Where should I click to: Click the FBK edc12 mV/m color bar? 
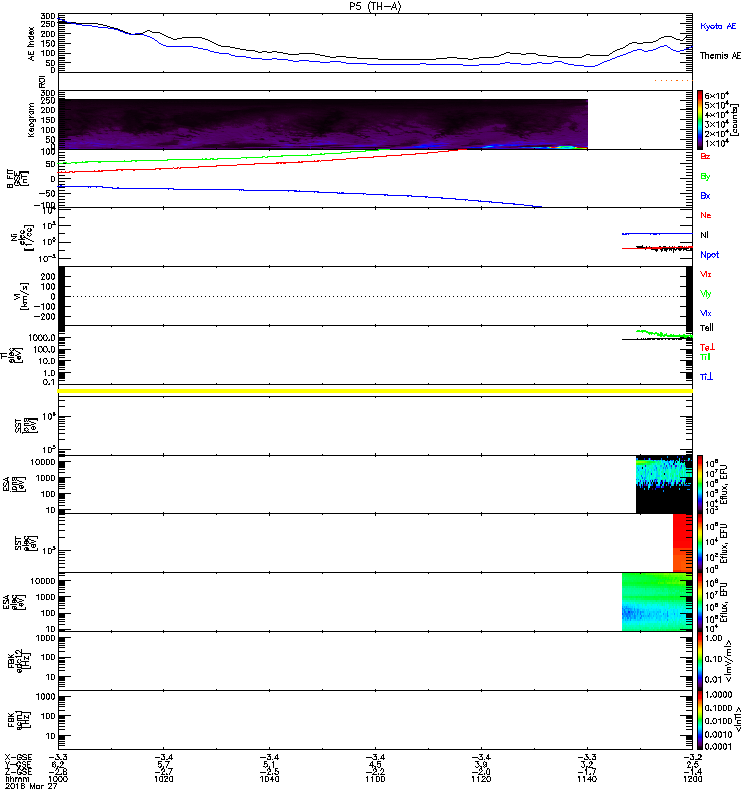coord(700,661)
